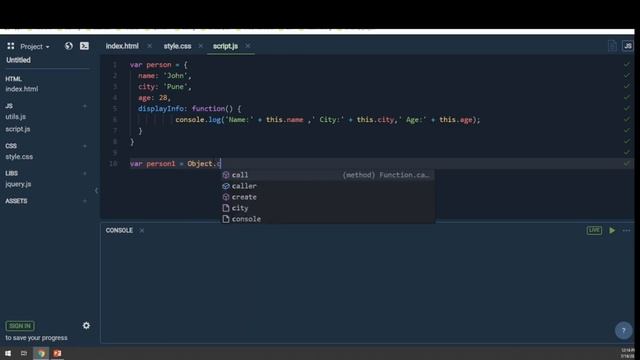Click the Untitled project name

point(18,60)
